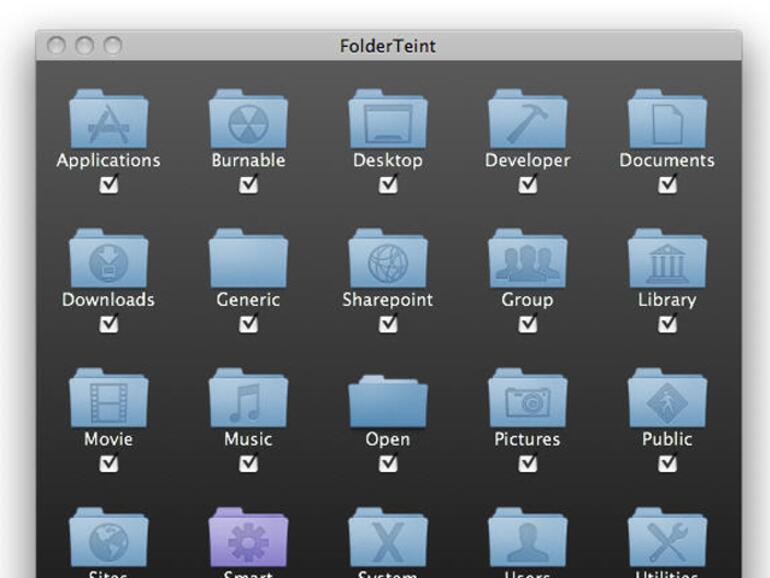Screen dimensions: 770x578
Task: Select the Open folder icon
Action: (388, 401)
